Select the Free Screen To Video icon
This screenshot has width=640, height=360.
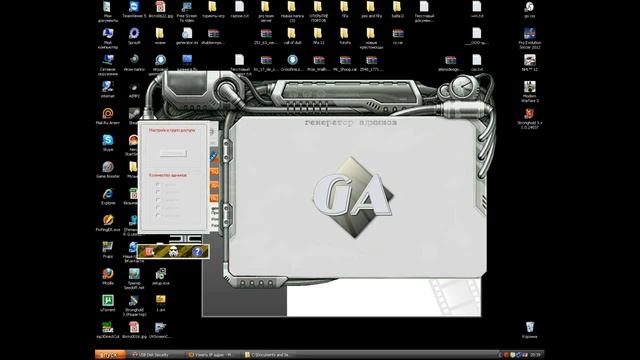point(187,11)
